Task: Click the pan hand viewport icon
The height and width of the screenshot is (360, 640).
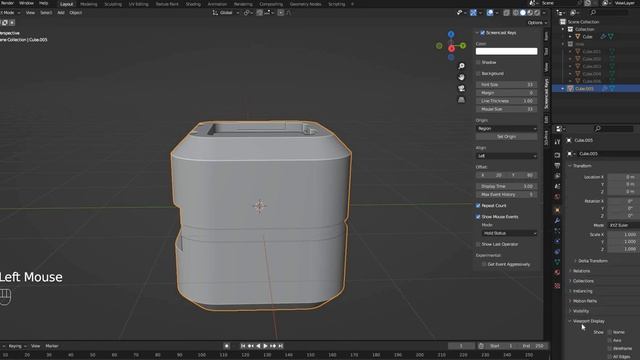Action: (x=461, y=77)
